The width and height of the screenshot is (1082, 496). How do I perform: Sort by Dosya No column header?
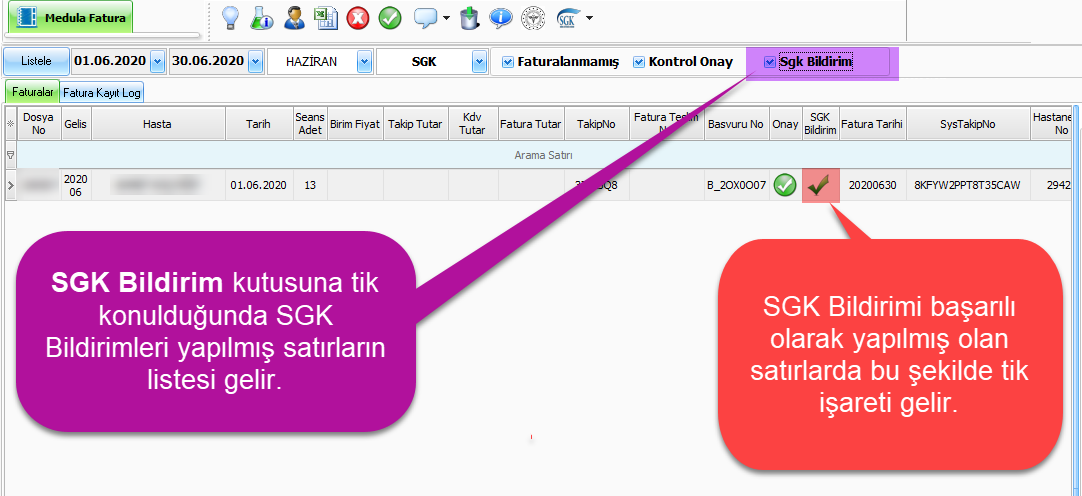[x=39, y=124]
